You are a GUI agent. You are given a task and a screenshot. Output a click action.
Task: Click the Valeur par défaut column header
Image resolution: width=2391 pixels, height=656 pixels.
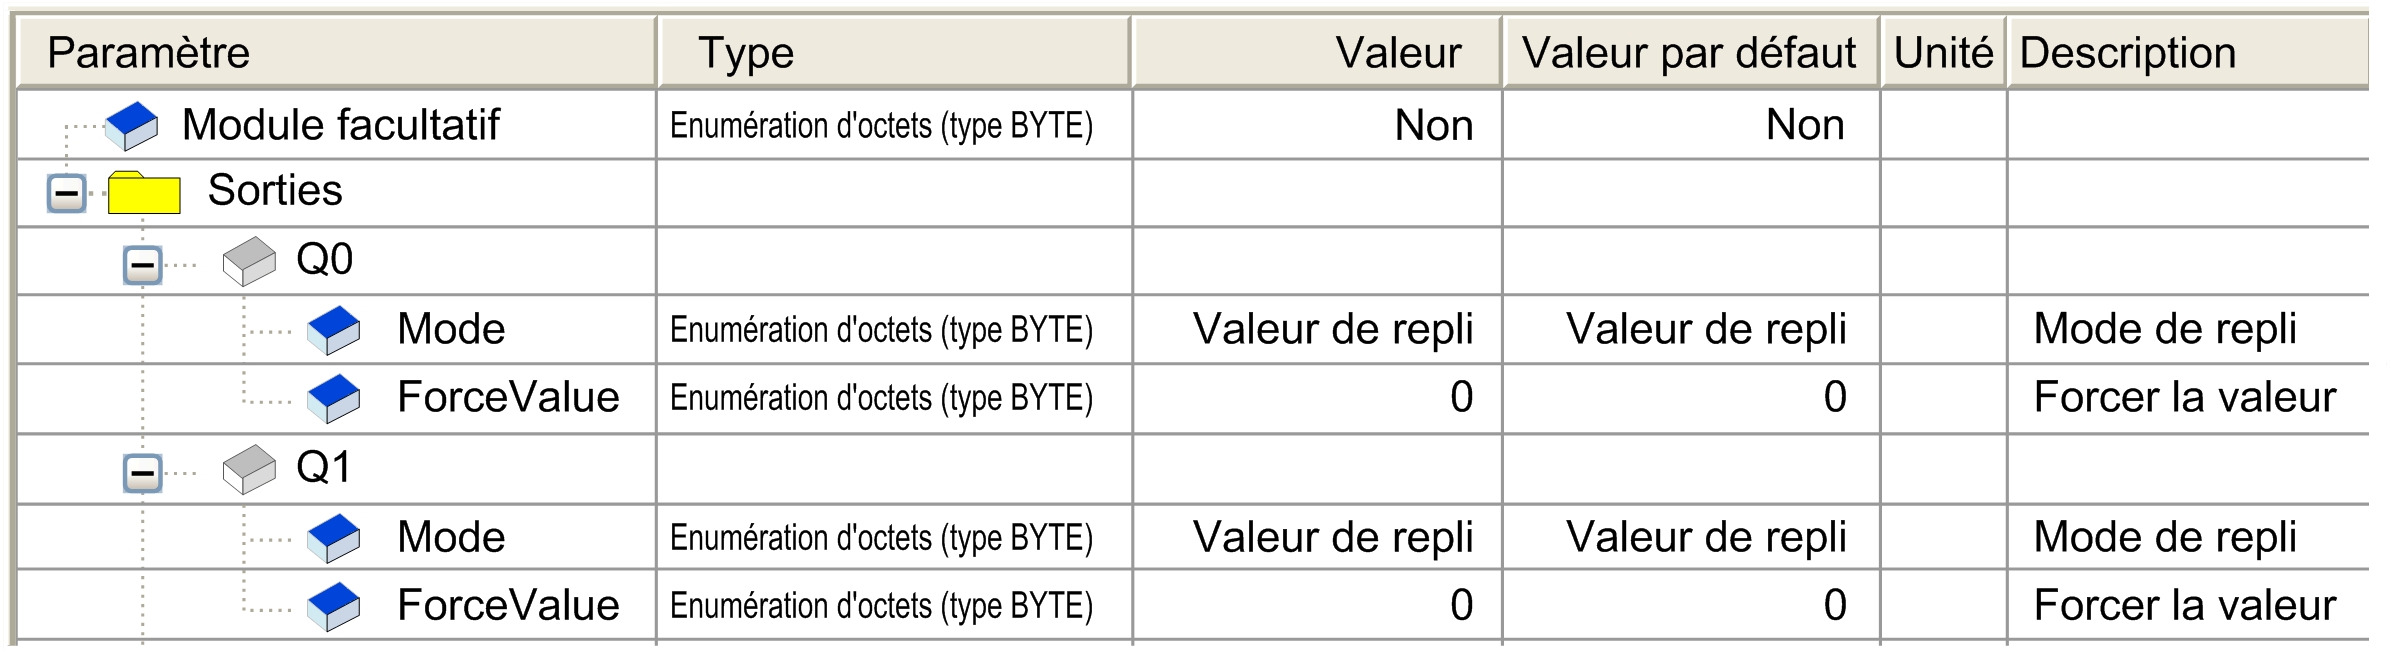coord(1689,53)
